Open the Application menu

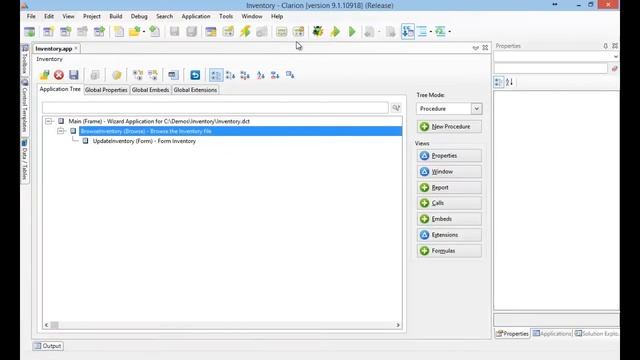(196, 16)
